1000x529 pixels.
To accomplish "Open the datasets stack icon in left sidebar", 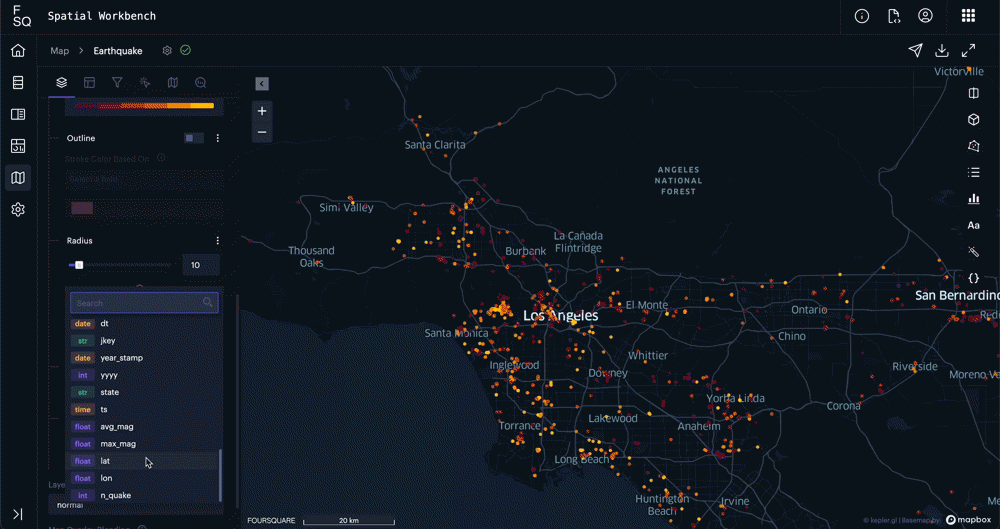I will click(18, 82).
